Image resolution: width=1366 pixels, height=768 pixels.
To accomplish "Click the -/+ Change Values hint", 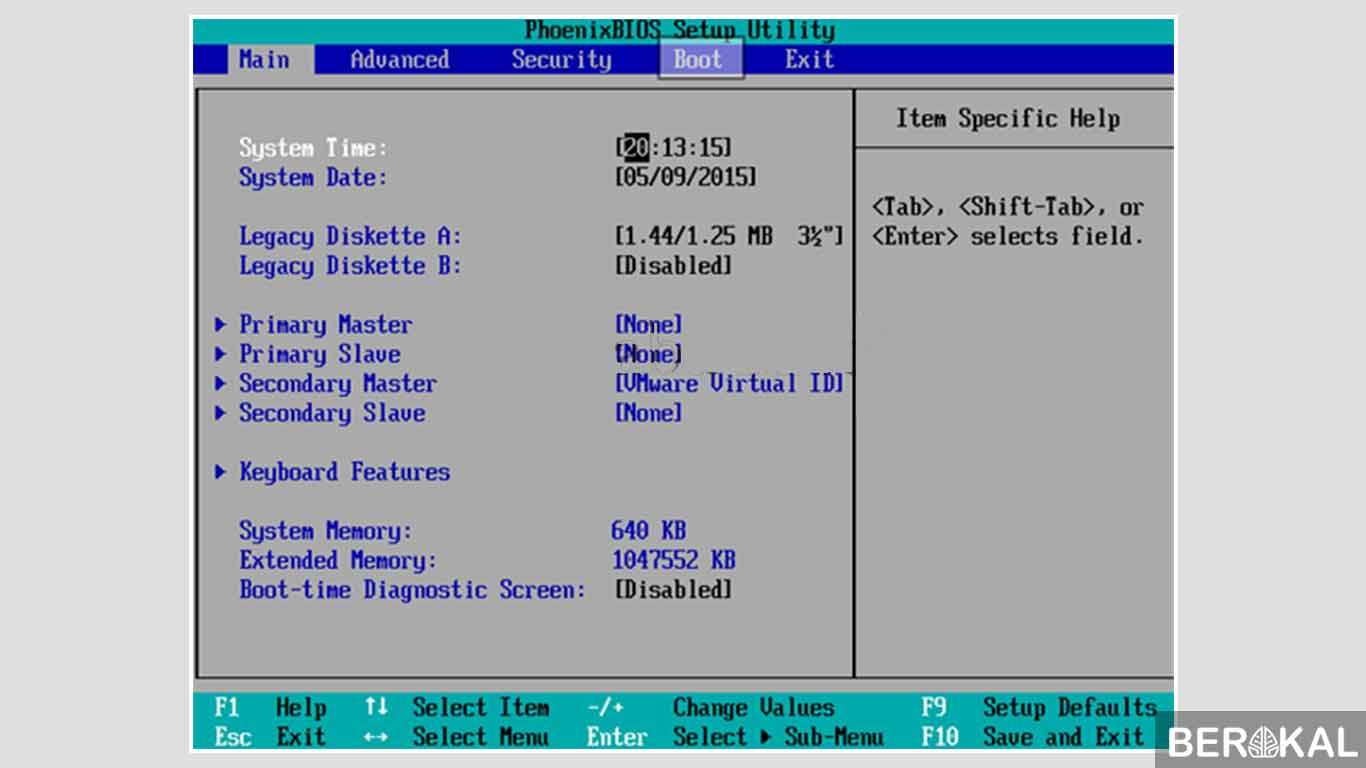I will coord(711,708).
